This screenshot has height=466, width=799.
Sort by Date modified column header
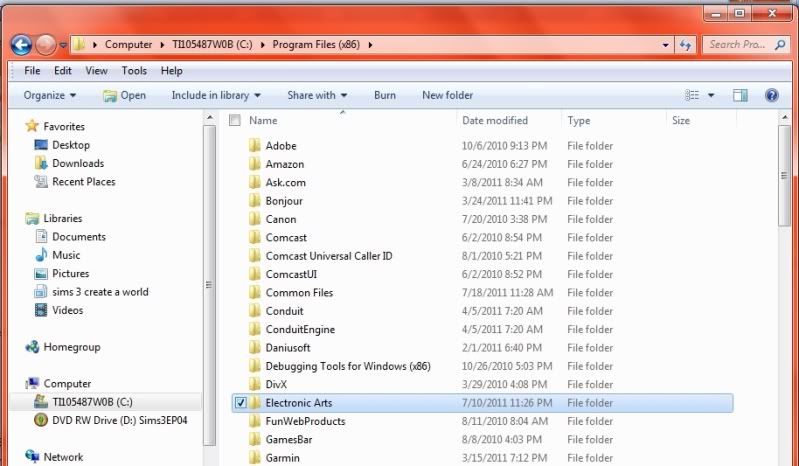[495, 121]
